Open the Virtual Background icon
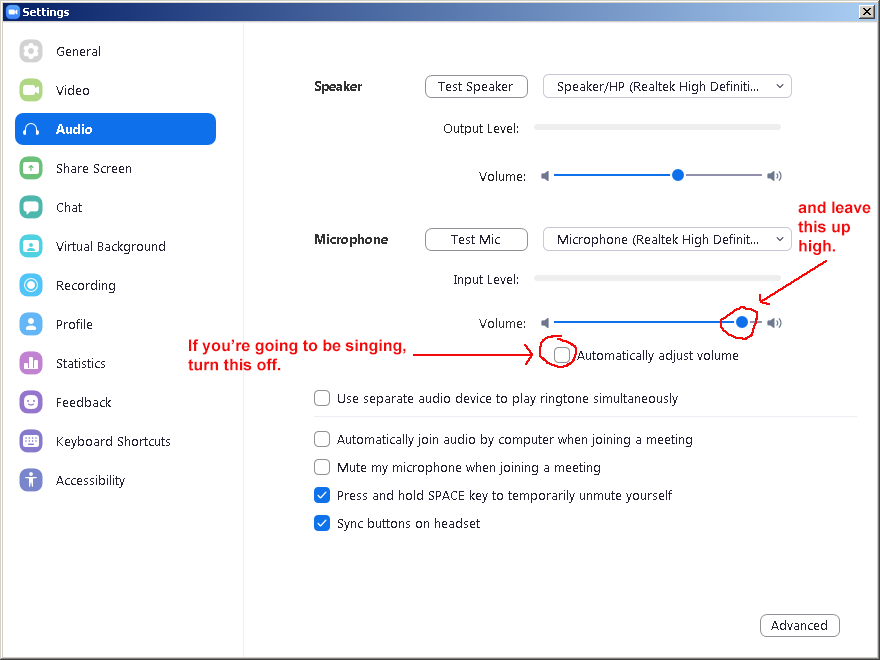 [x=31, y=246]
